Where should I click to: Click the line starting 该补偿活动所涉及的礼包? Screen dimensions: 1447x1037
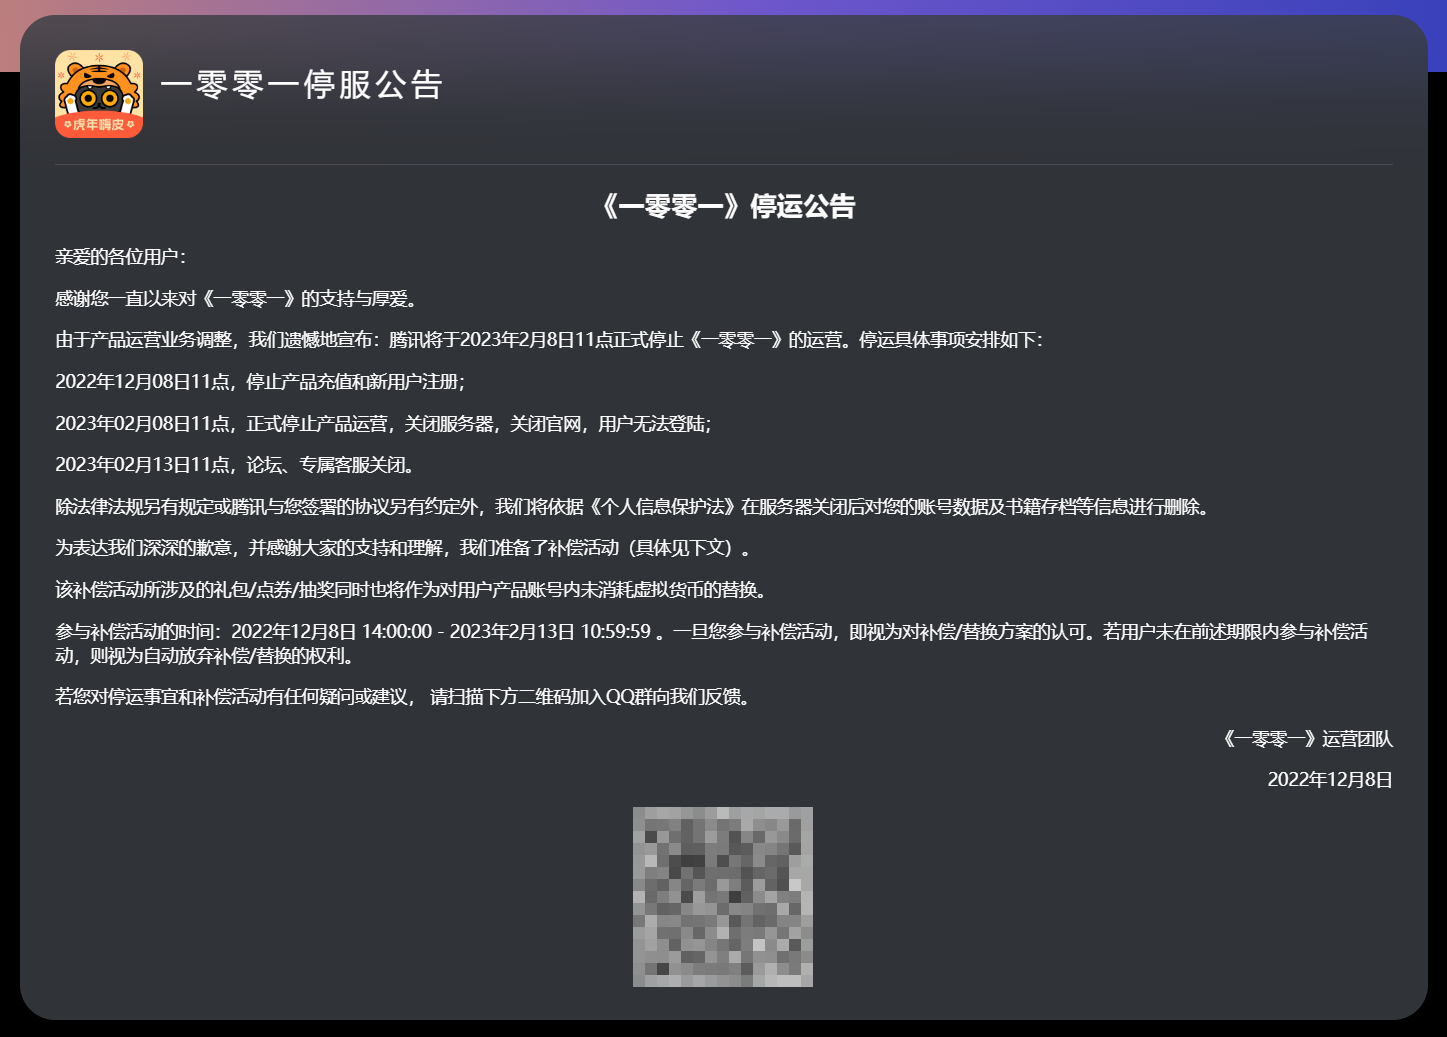[x=413, y=590]
